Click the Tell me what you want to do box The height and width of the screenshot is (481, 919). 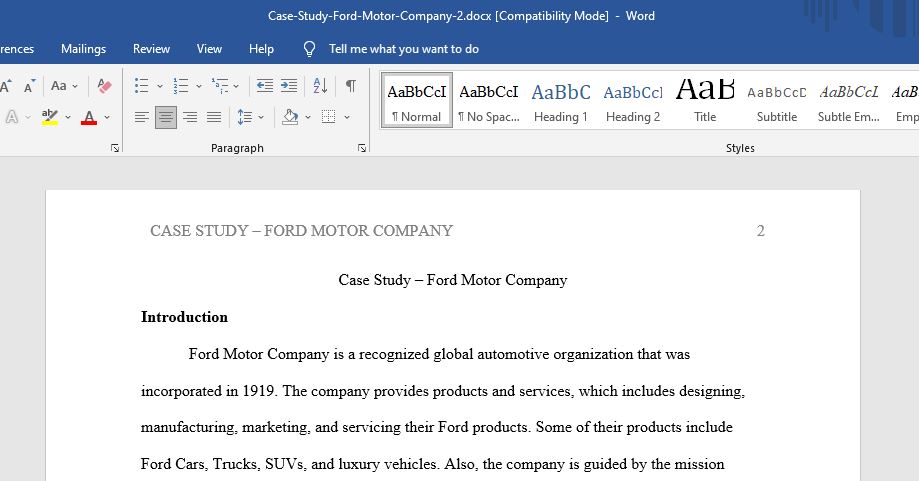(404, 49)
